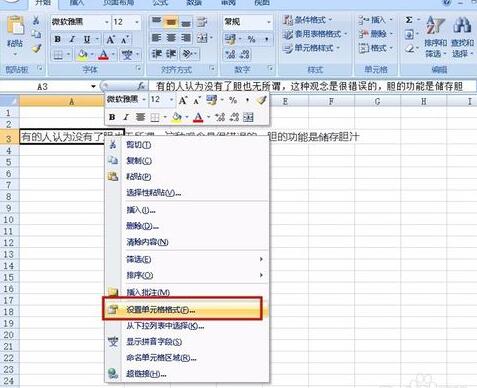Screen dimensions: 477x388
Task: Open the Name Box dropdown arrow next to A3
Action: (x=94, y=87)
